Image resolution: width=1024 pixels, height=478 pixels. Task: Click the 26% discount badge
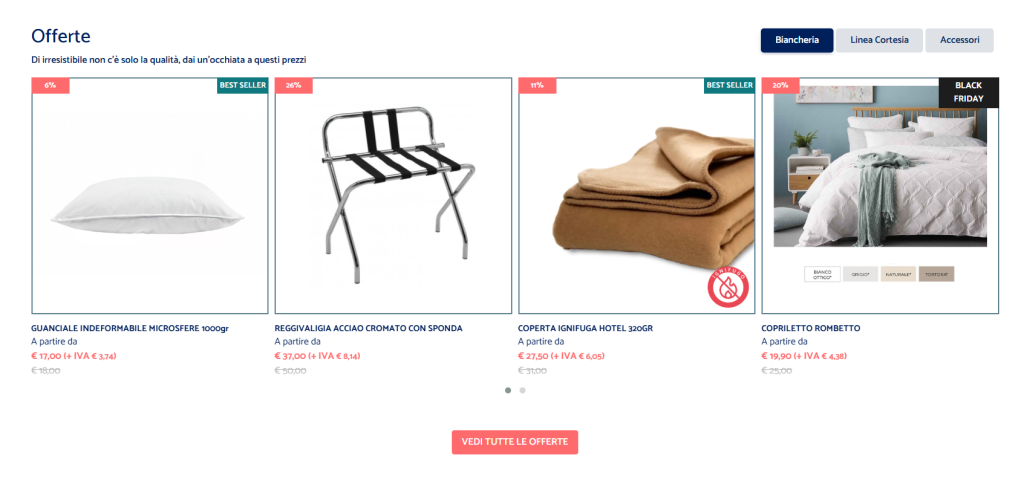[x=294, y=86]
